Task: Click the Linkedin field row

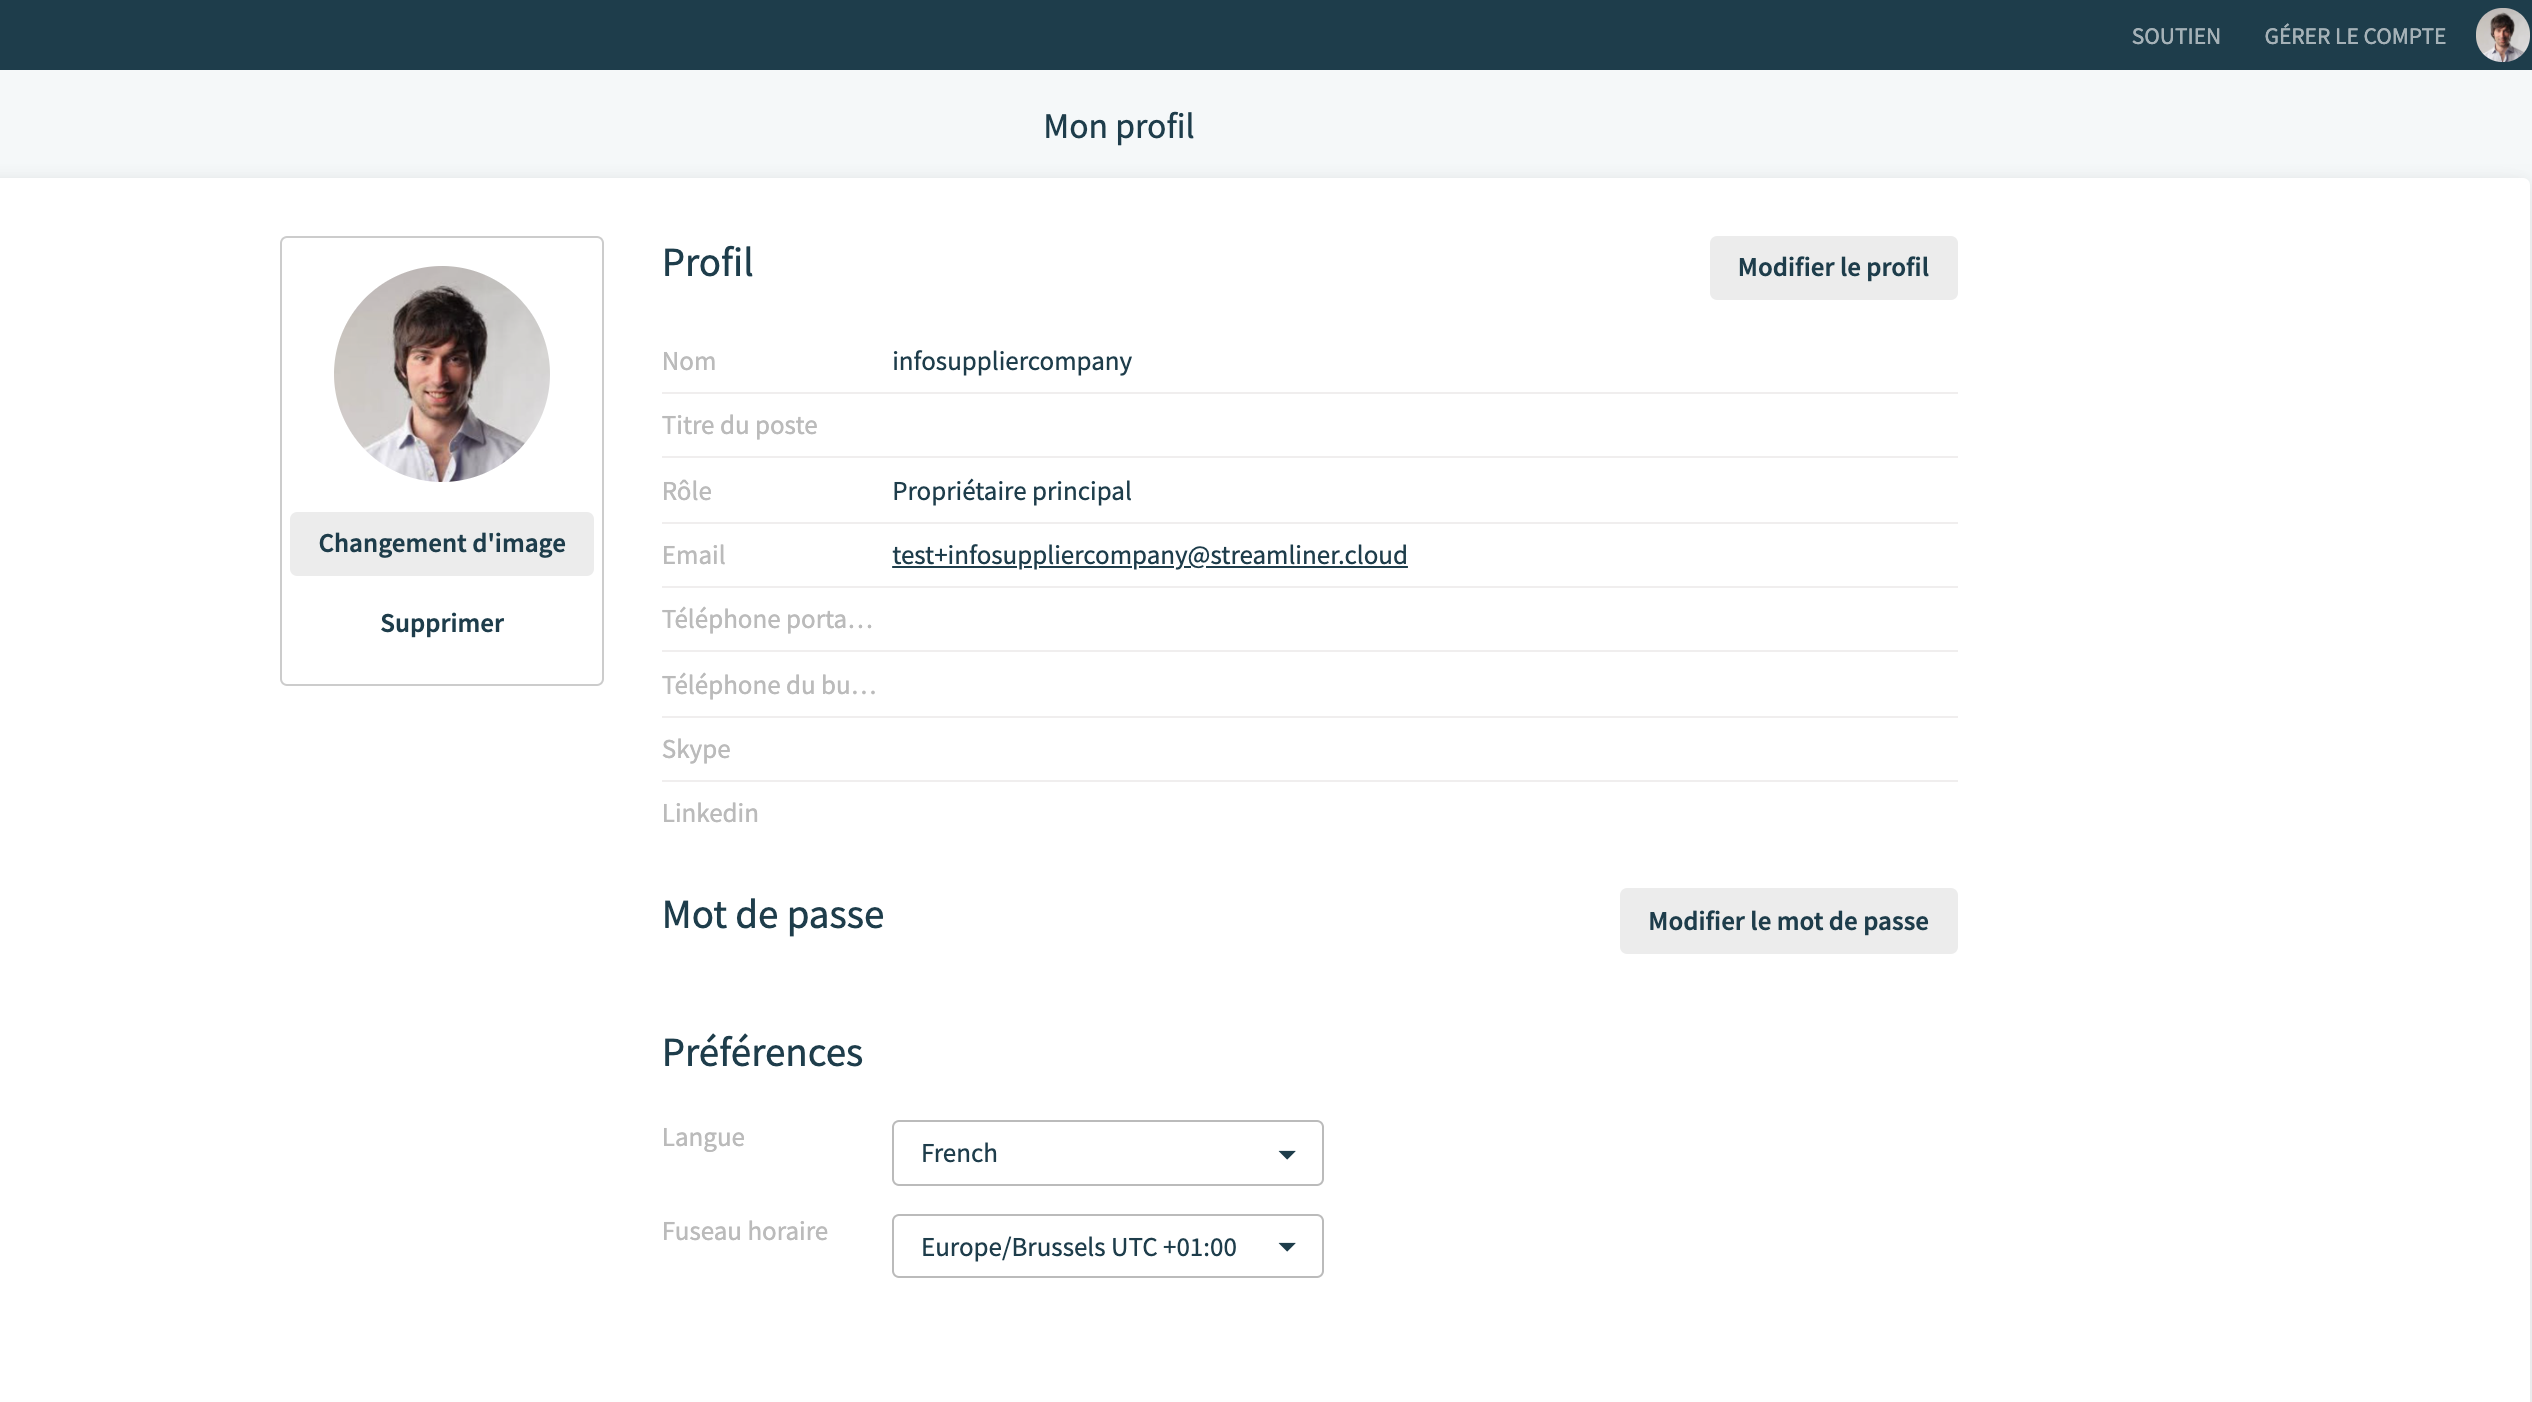Action: tap(1309, 813)
